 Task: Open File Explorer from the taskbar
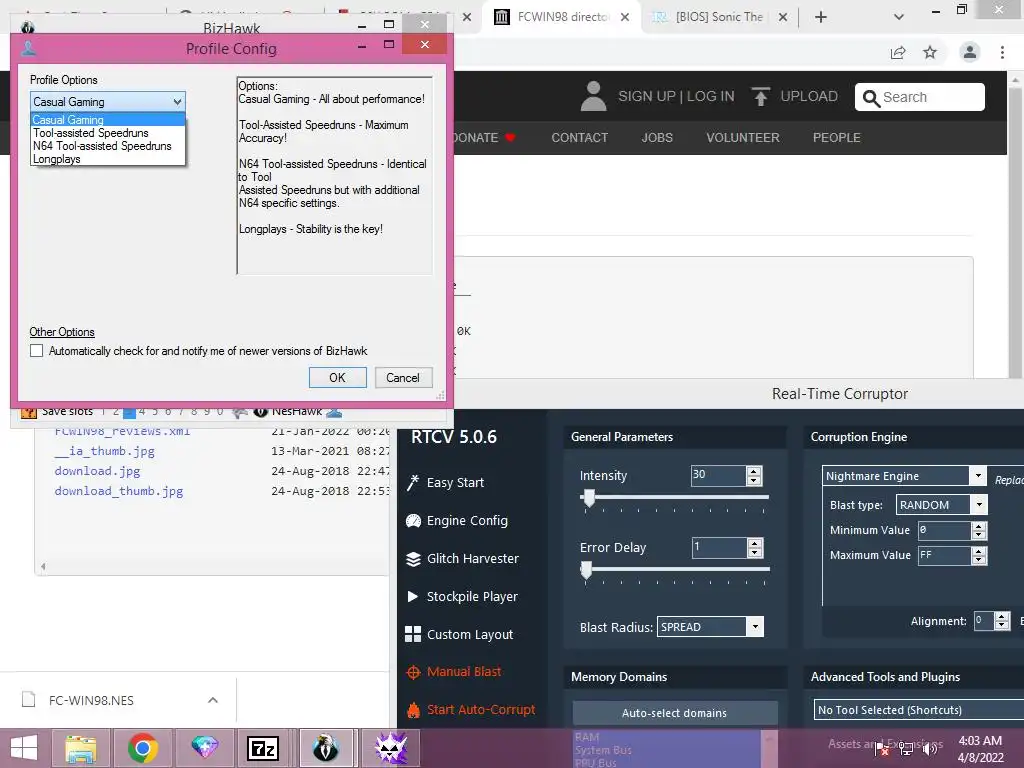80,748
